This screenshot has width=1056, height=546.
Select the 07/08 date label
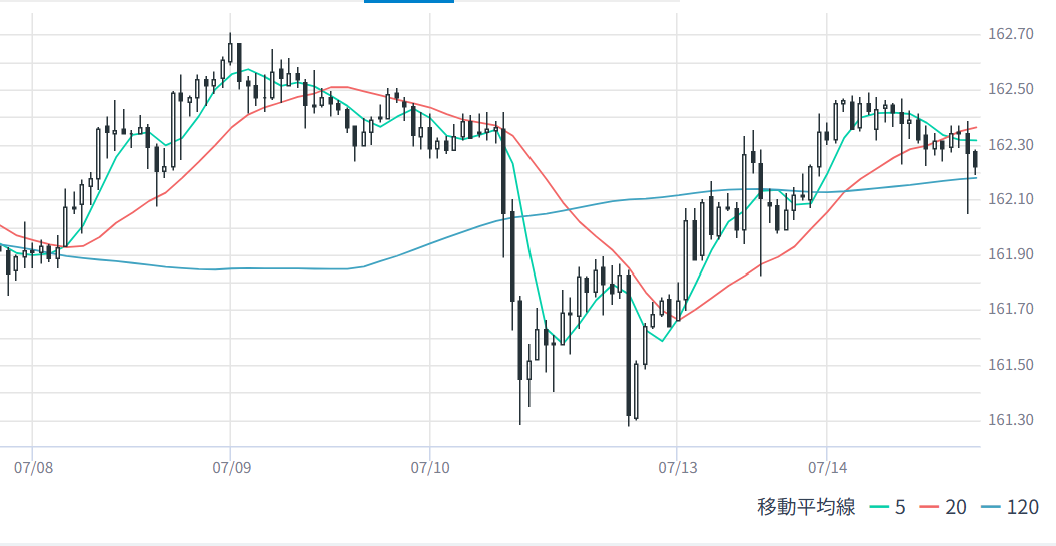coord(33,467)
